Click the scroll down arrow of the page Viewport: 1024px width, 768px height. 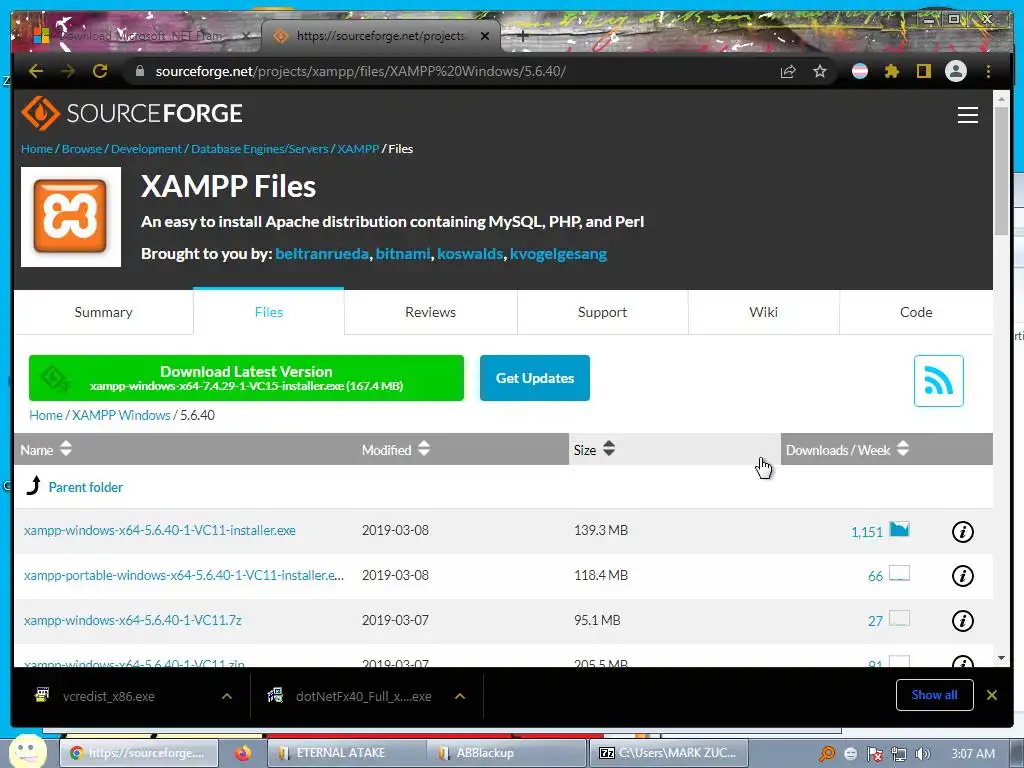coord(1001,658)
